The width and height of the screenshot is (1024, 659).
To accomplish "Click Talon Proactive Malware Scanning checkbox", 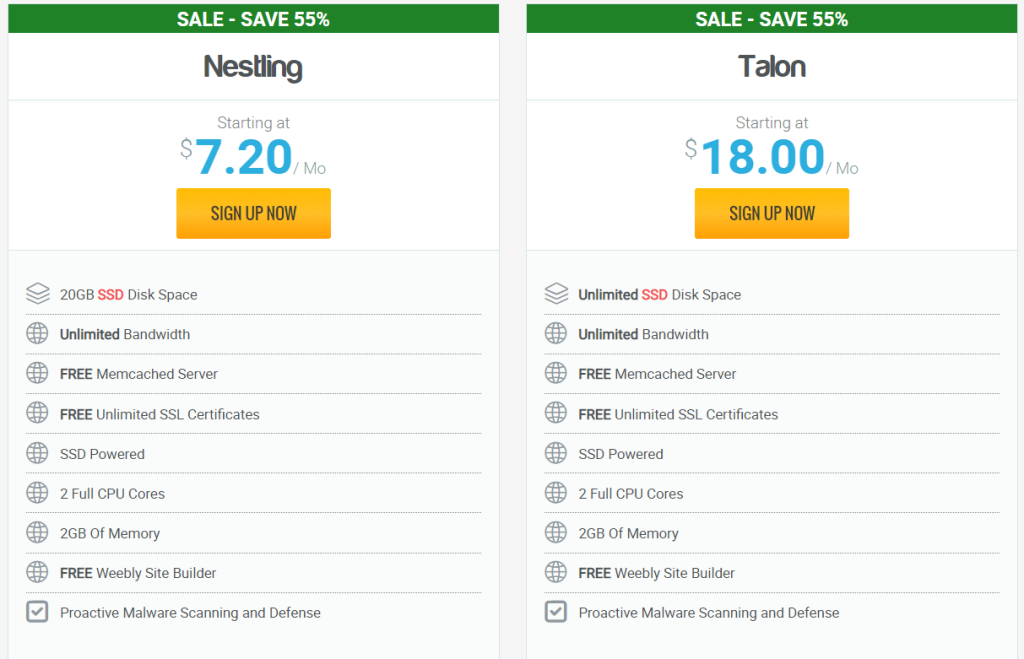I will (x=556, y=612).
